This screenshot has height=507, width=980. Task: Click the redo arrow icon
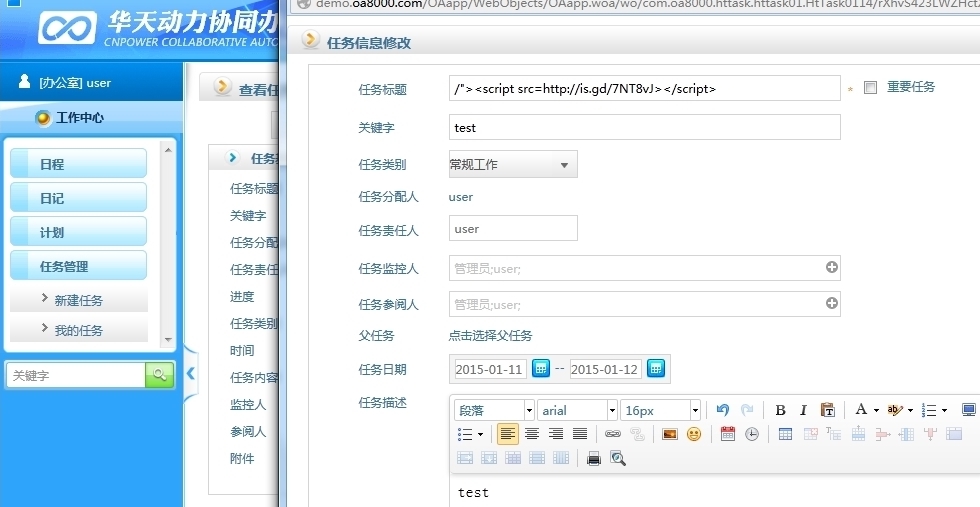[x=747, y=410]
